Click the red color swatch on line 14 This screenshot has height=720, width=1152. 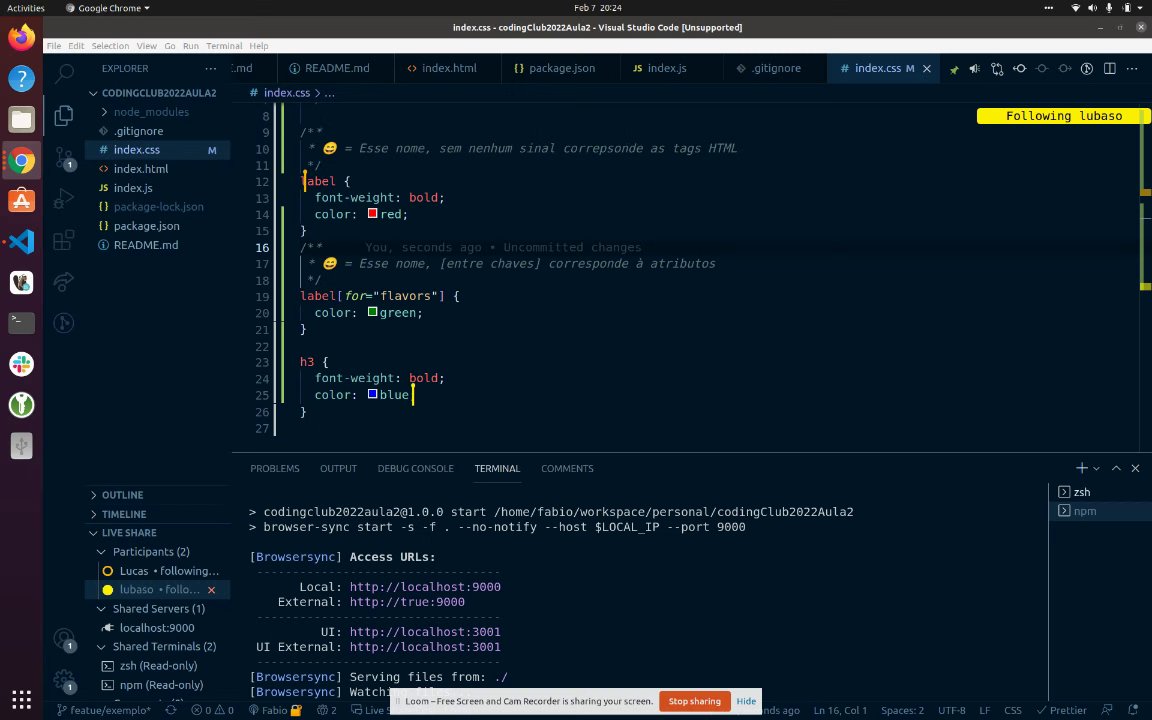coord(372,214)
